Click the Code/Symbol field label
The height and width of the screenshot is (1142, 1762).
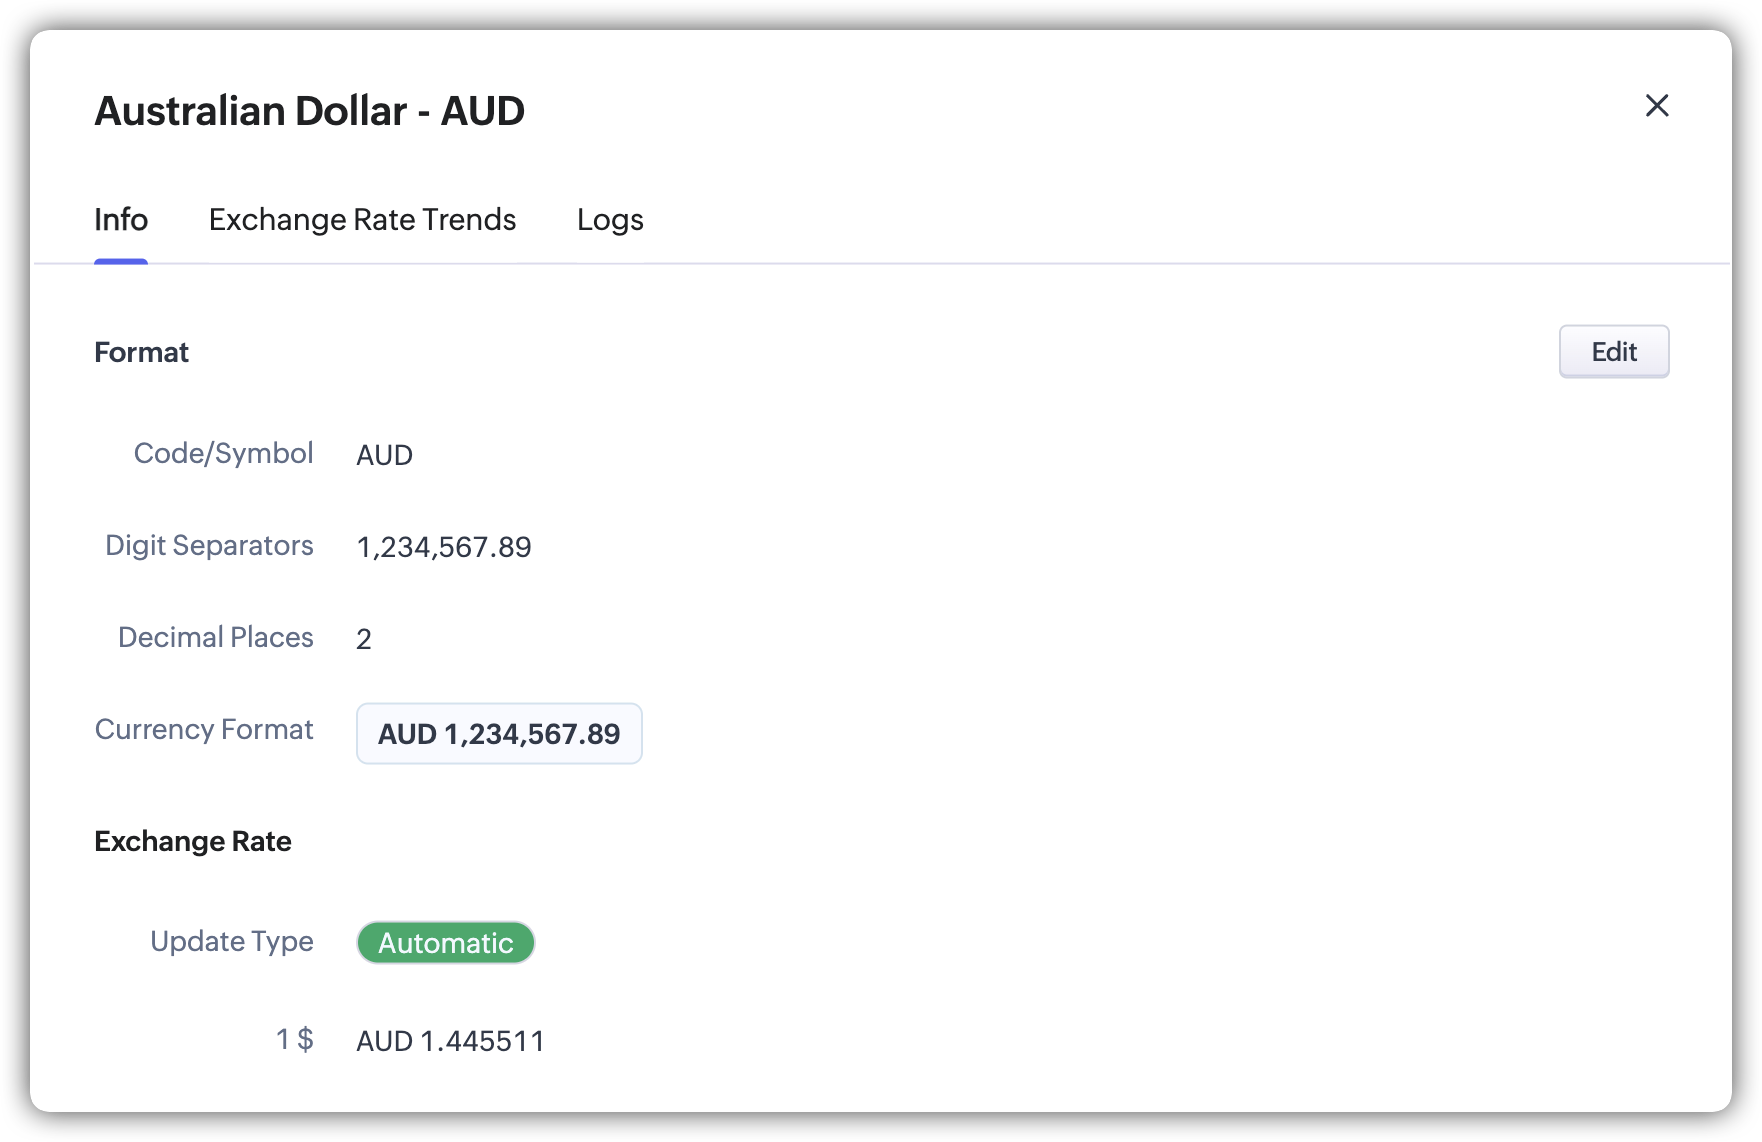(223, 453)
